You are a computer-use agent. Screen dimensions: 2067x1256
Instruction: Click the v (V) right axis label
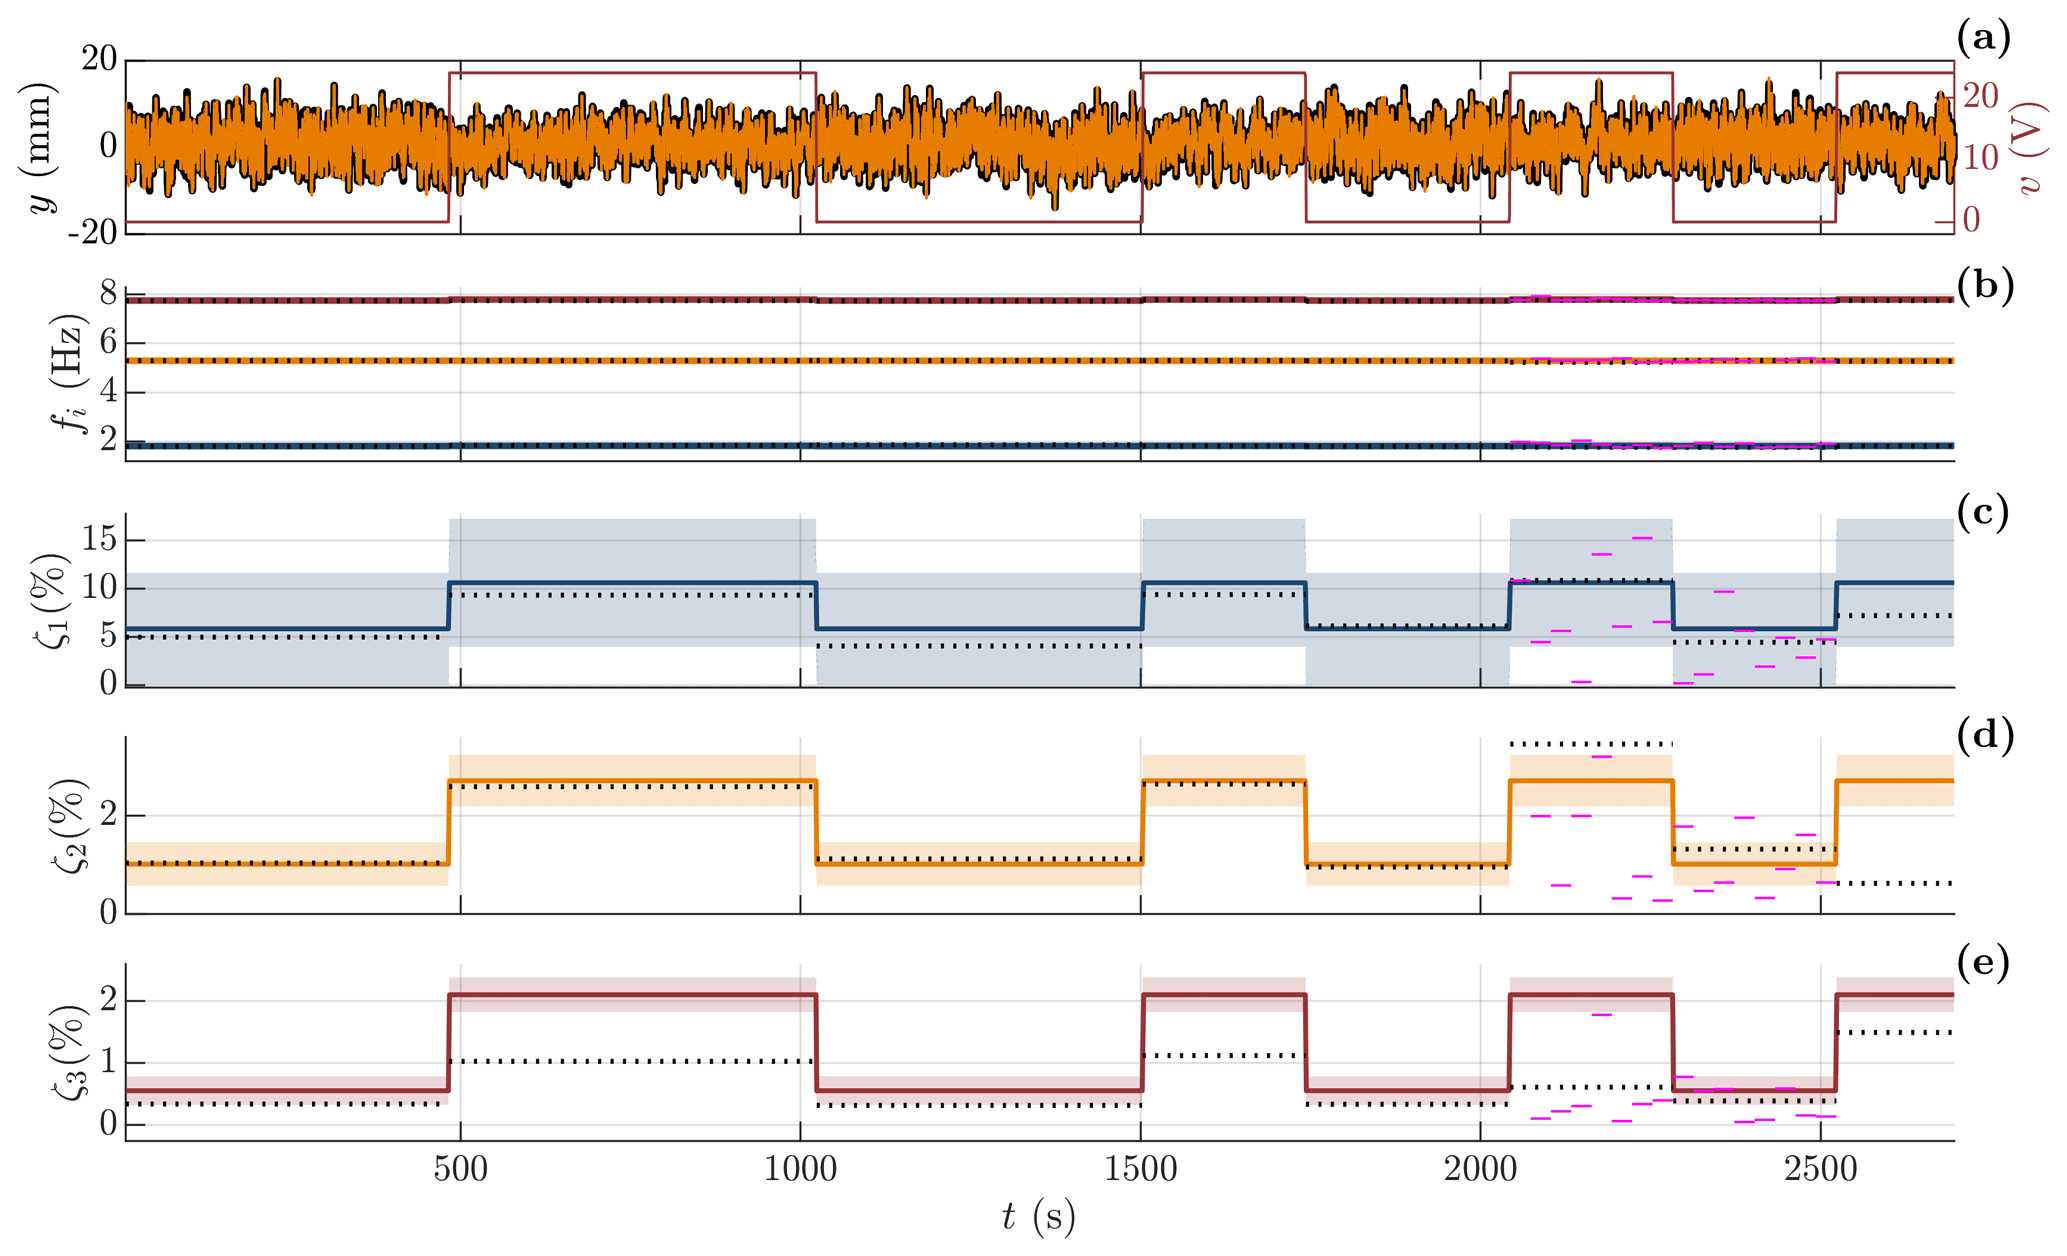pyautogui.click(x=2030, y=147)
